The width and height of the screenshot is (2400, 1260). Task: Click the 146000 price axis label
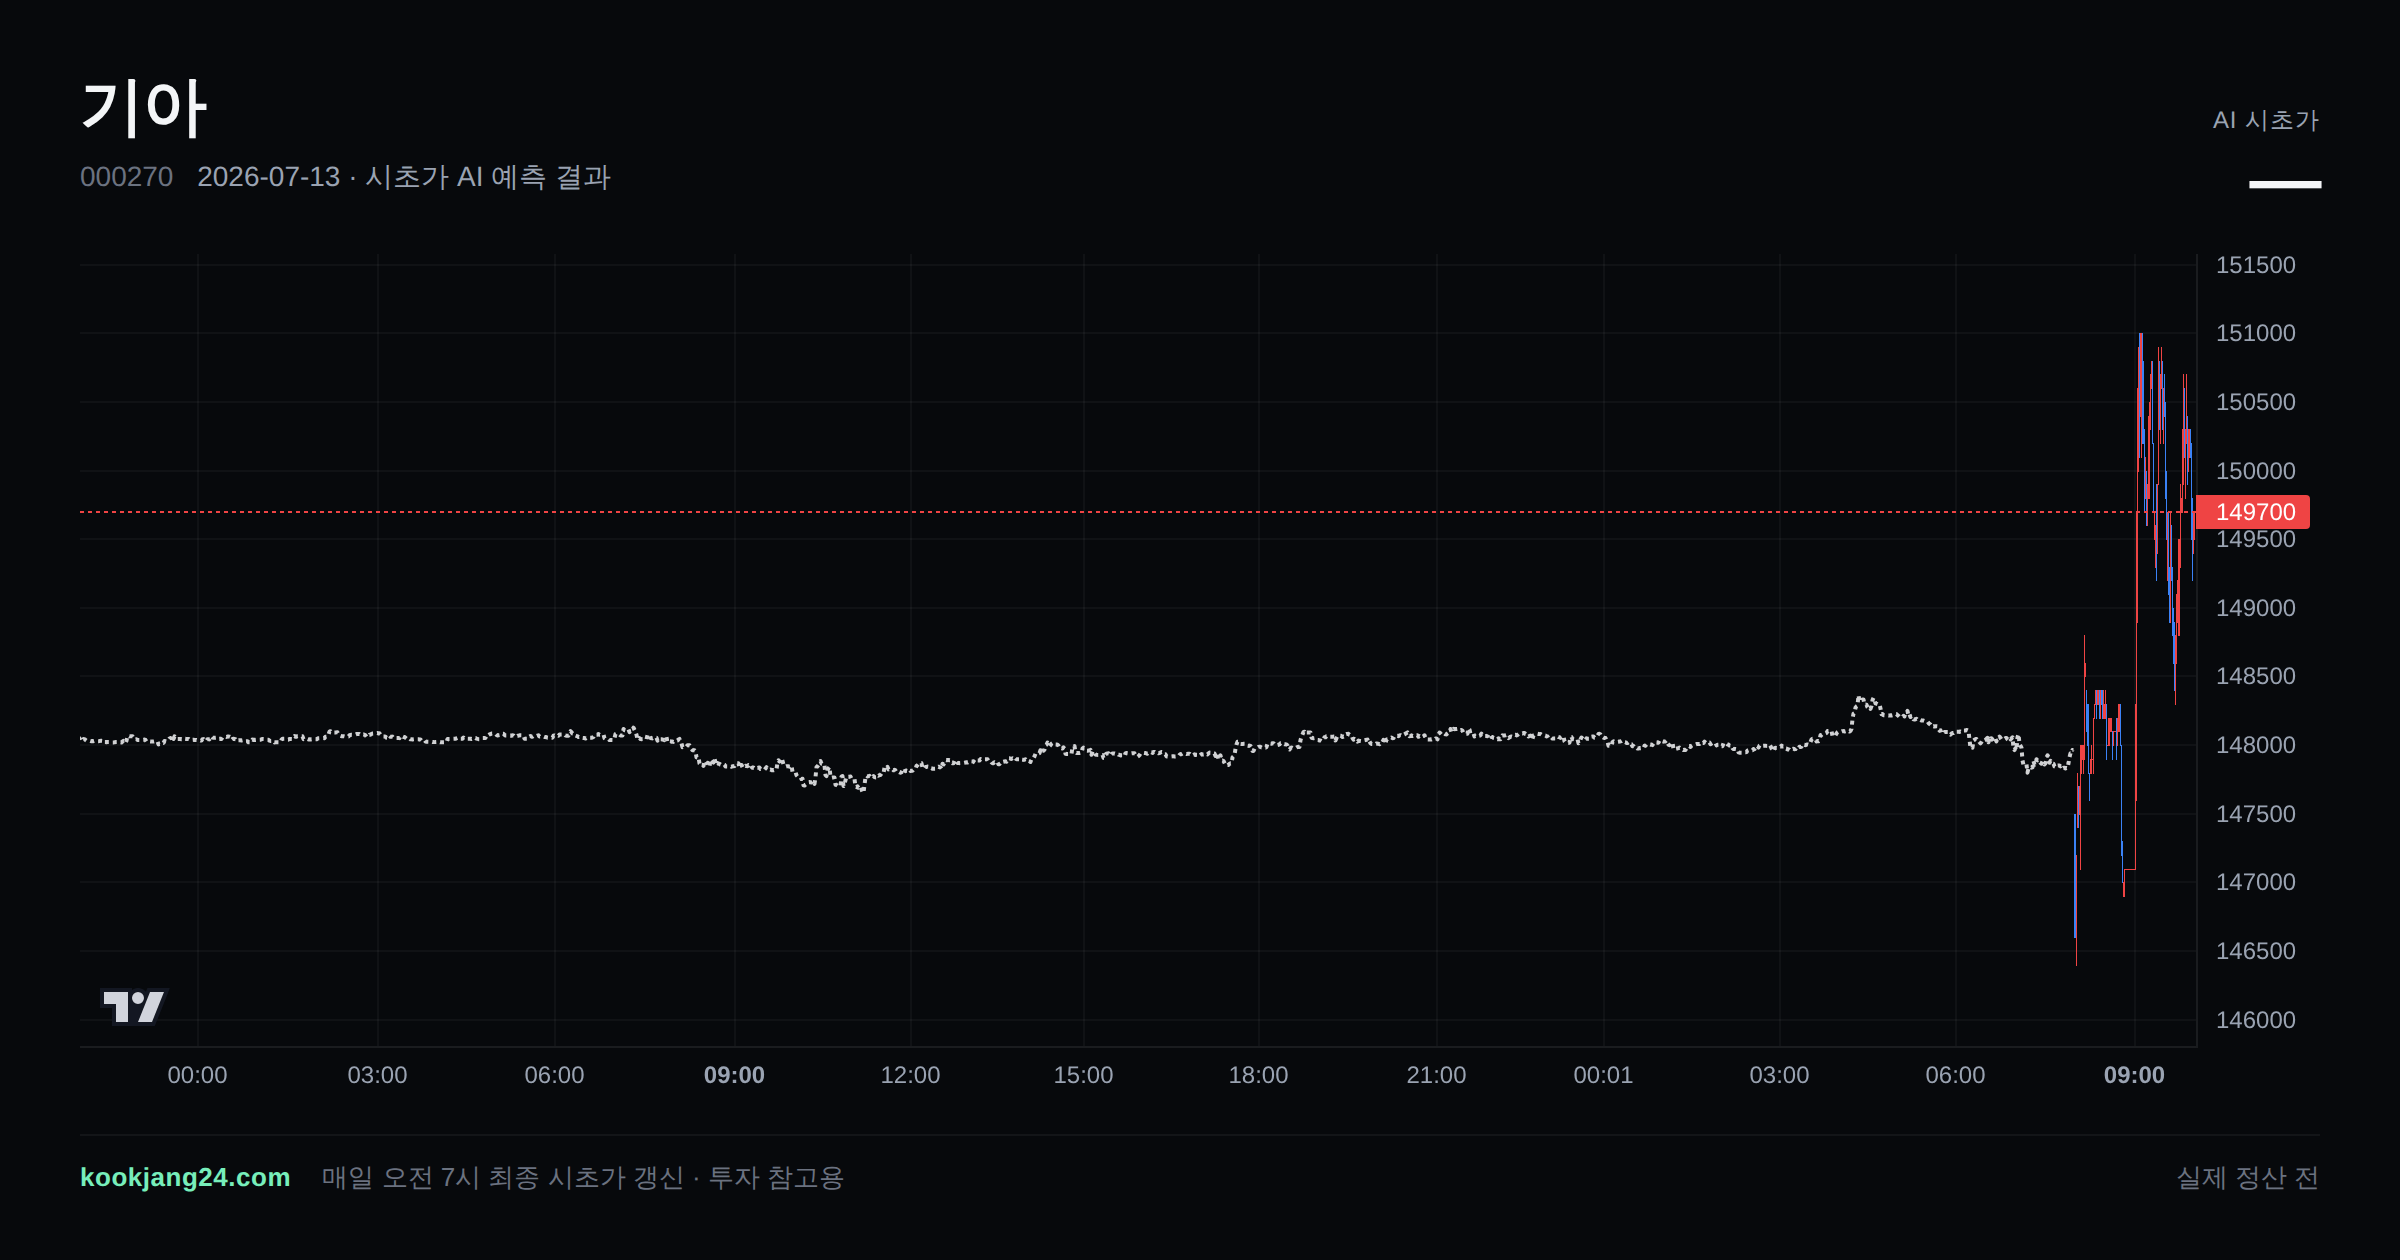click(x=2255, y=1020)
